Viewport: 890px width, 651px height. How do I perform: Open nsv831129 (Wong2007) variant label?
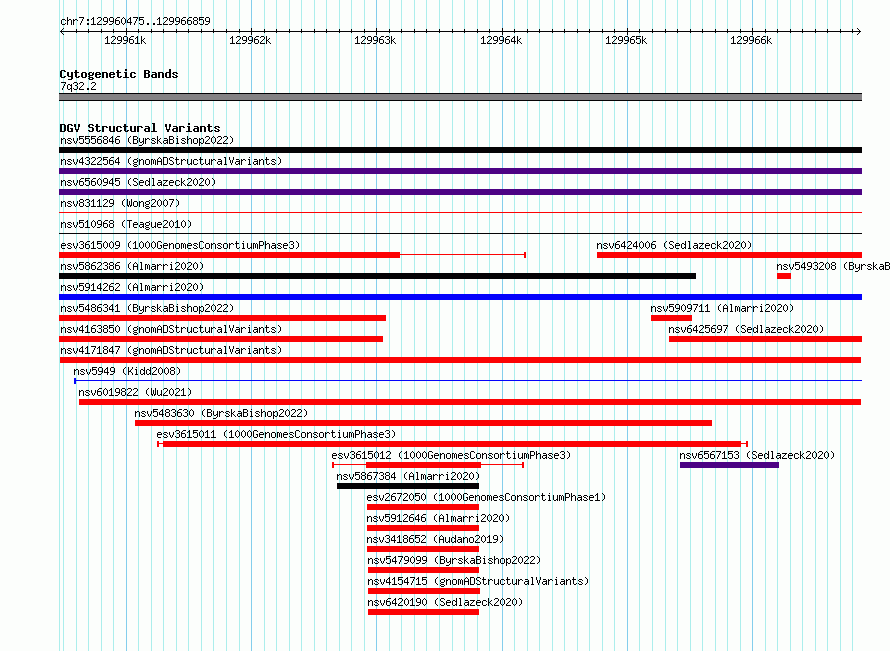pyautogui.click(x=120, y=203)
